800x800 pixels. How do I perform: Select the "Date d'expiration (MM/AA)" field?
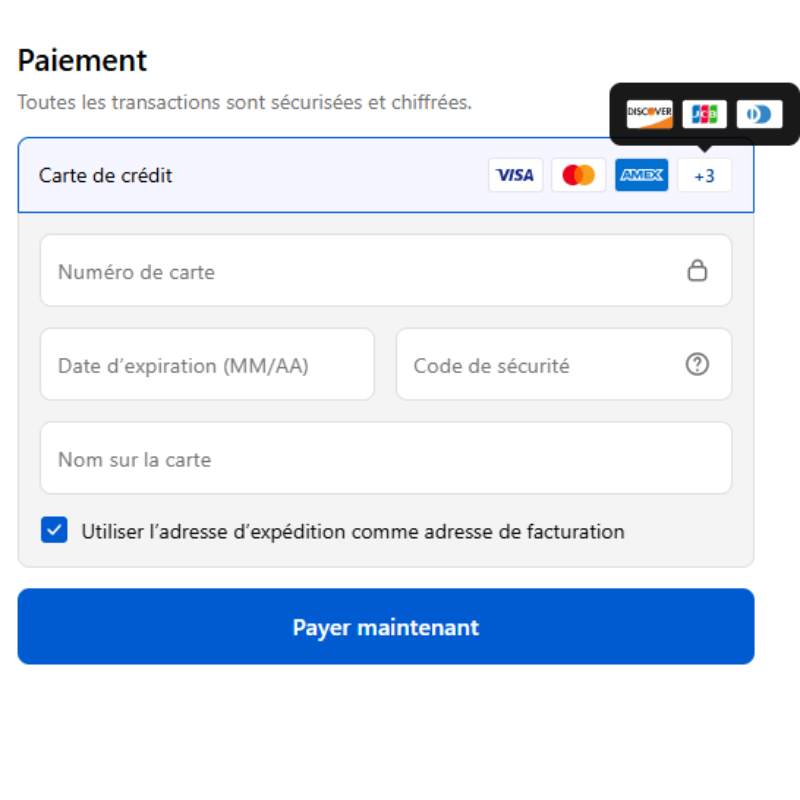[206, 365]
